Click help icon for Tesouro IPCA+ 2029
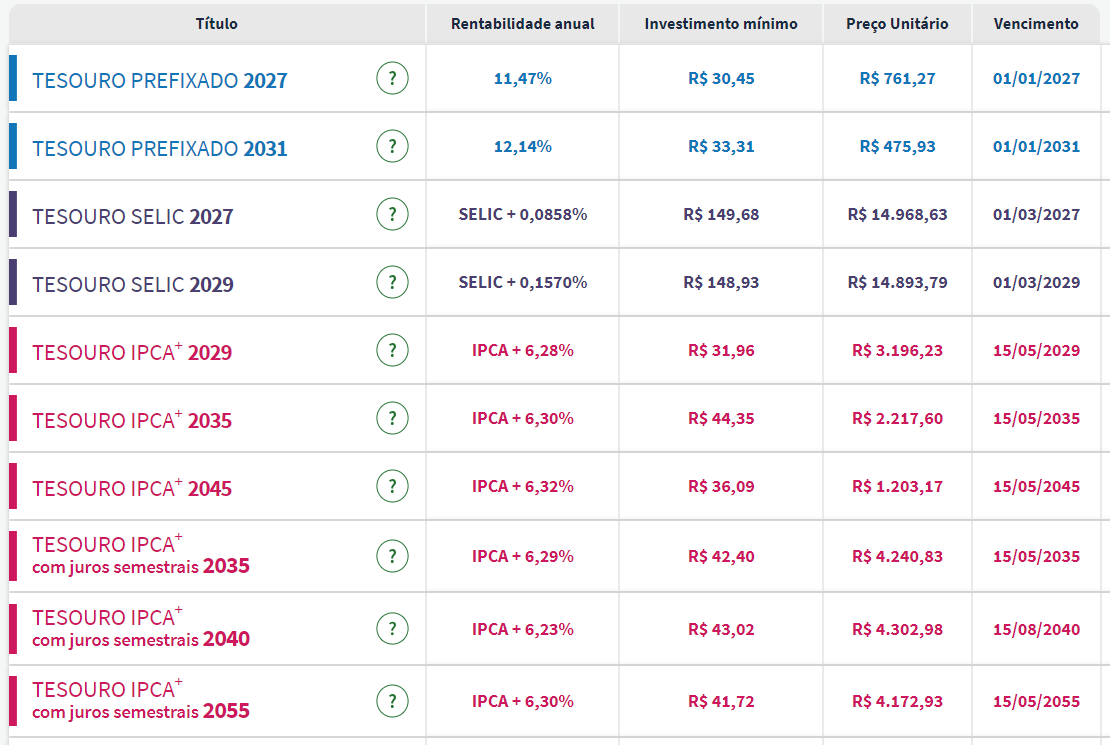The width and height of the screenshot is (1110, 745). coord(392,350)
